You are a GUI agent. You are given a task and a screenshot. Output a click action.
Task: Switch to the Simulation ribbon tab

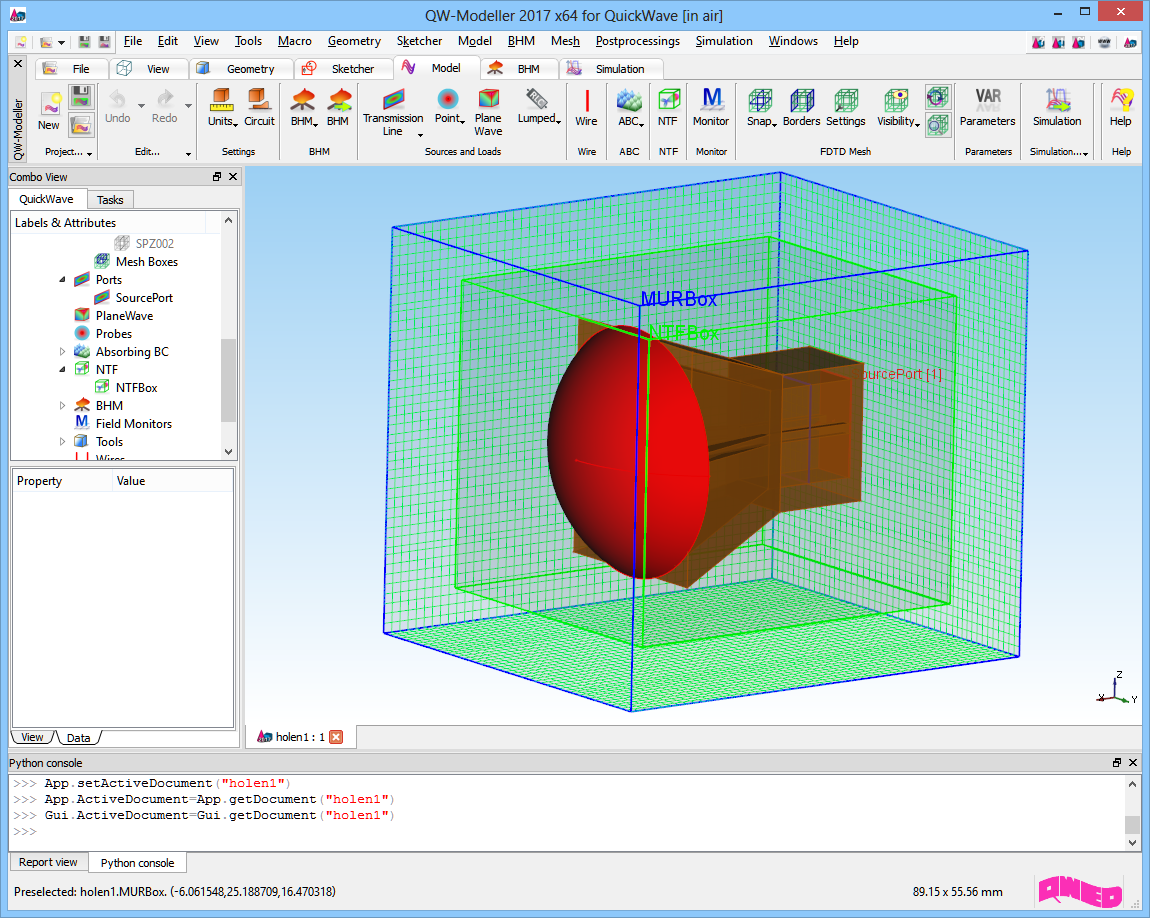[x=610, y=69]
